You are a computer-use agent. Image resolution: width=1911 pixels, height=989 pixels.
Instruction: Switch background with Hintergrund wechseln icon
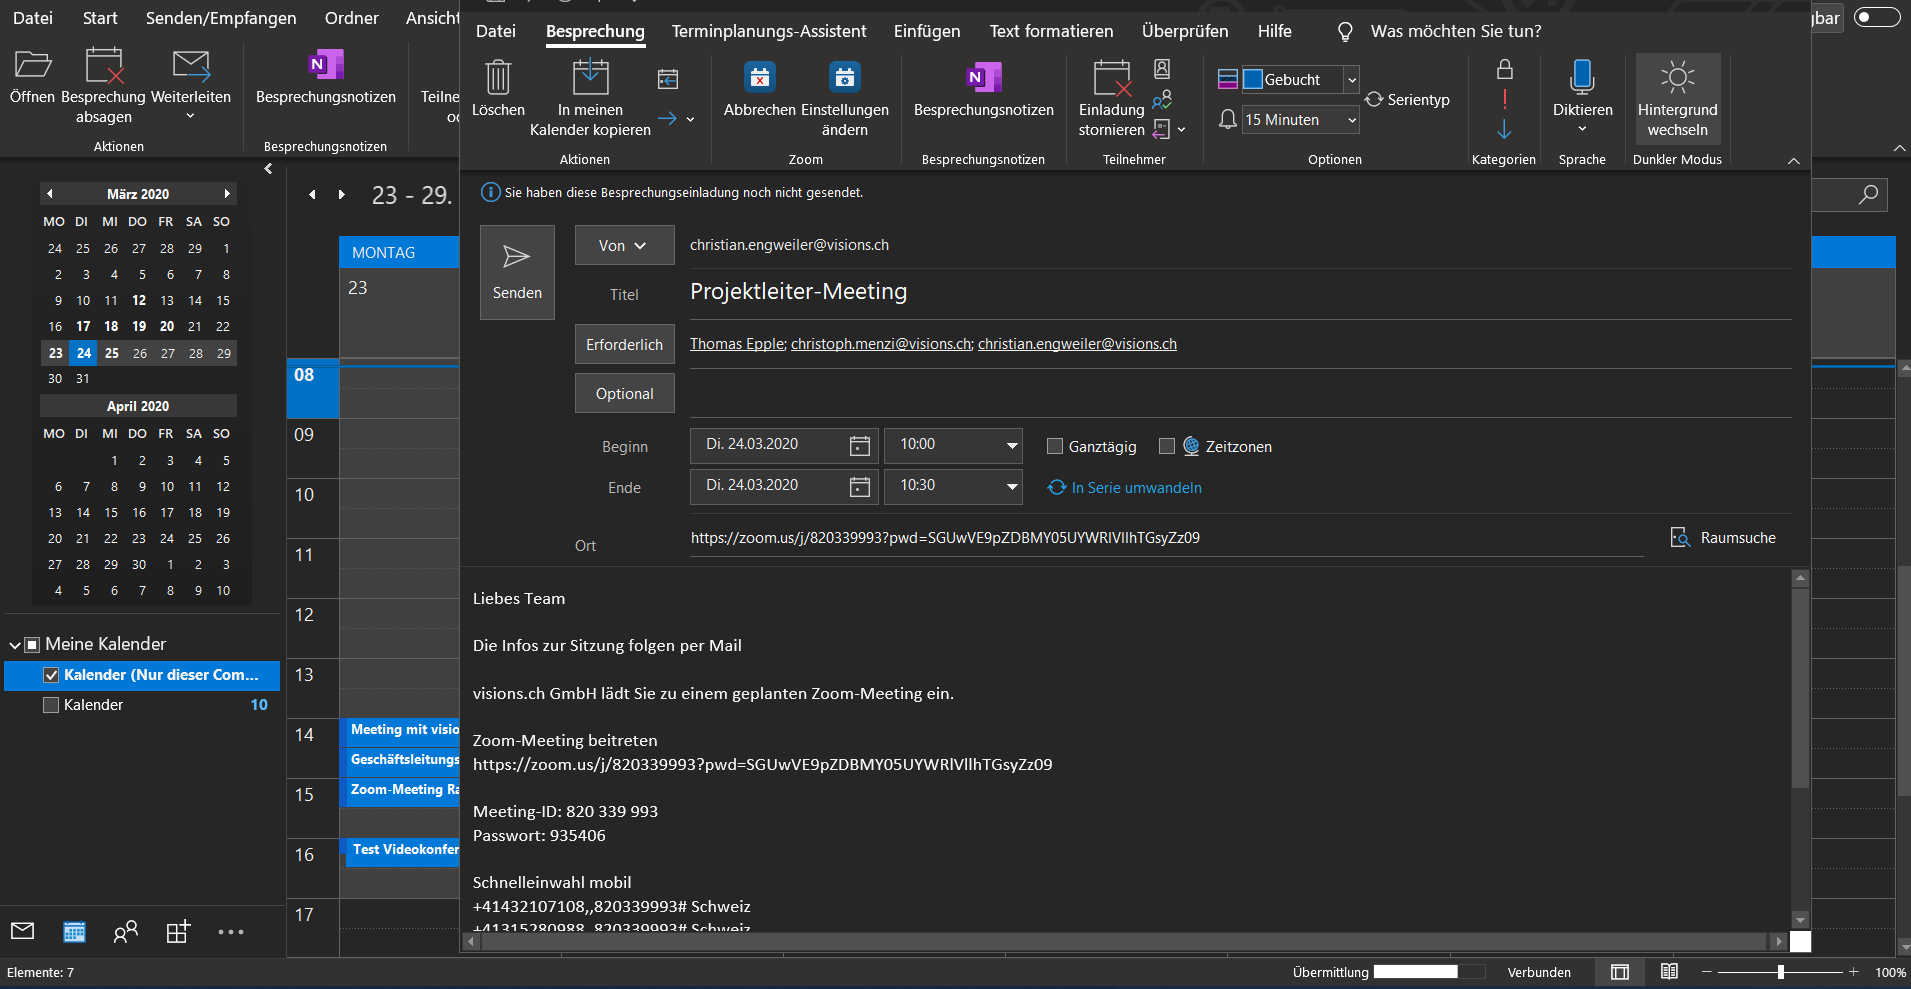1677,78
